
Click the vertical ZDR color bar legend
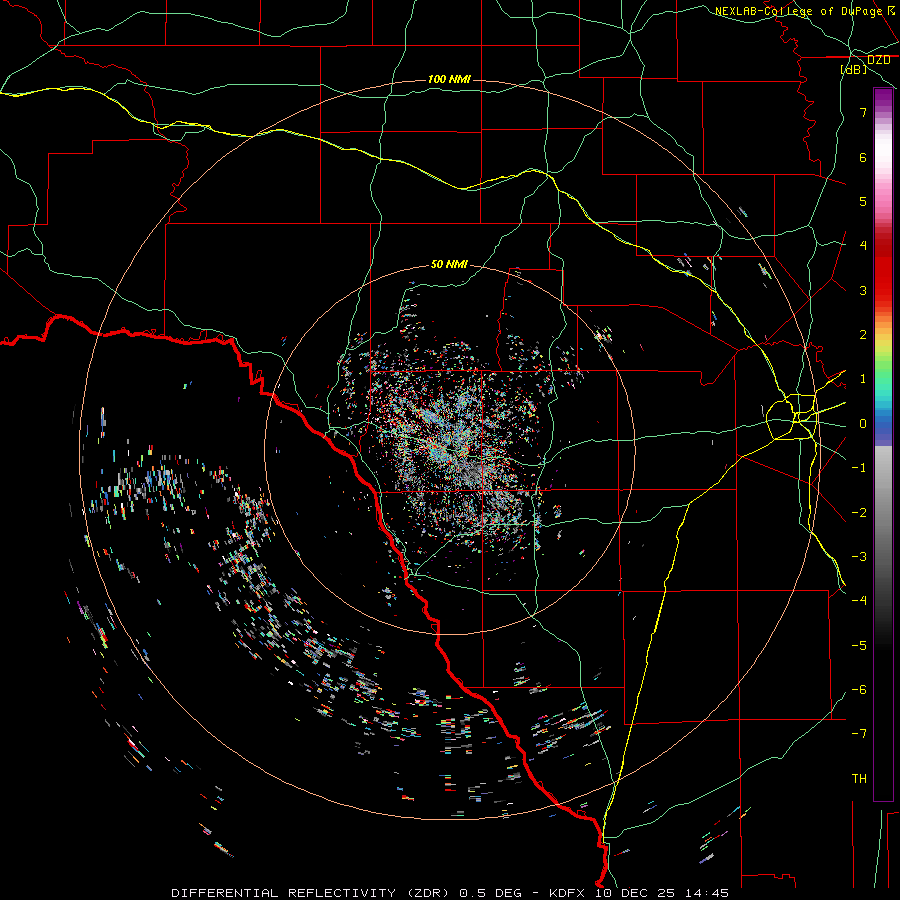pyautogui.click(x=883, y=444)
